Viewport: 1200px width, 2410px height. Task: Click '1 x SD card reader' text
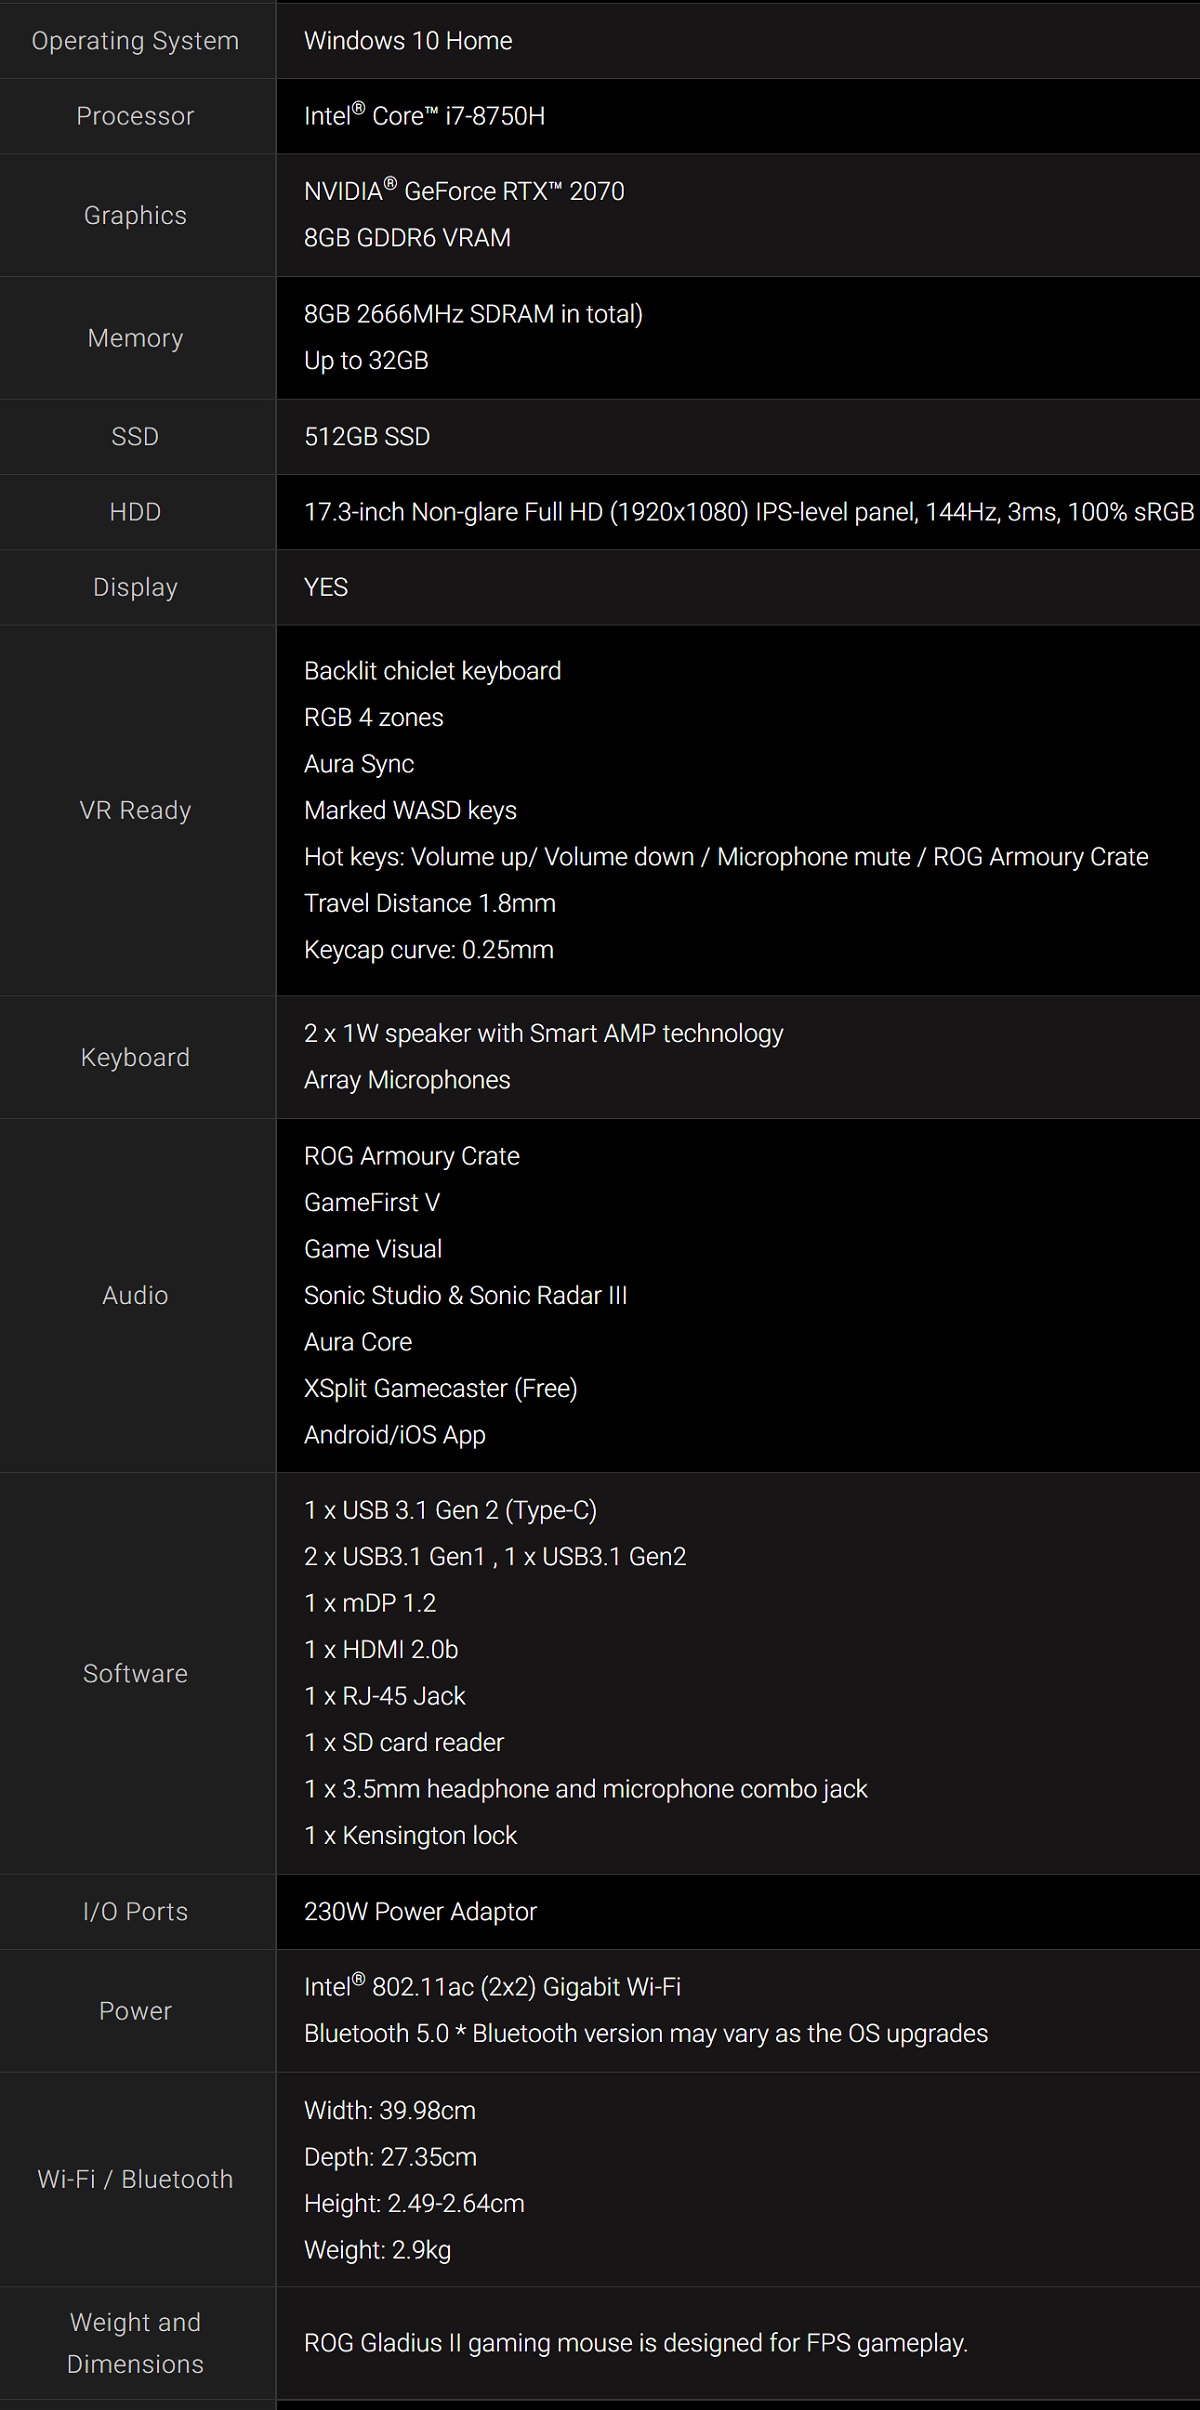[x=404, y=1743]
